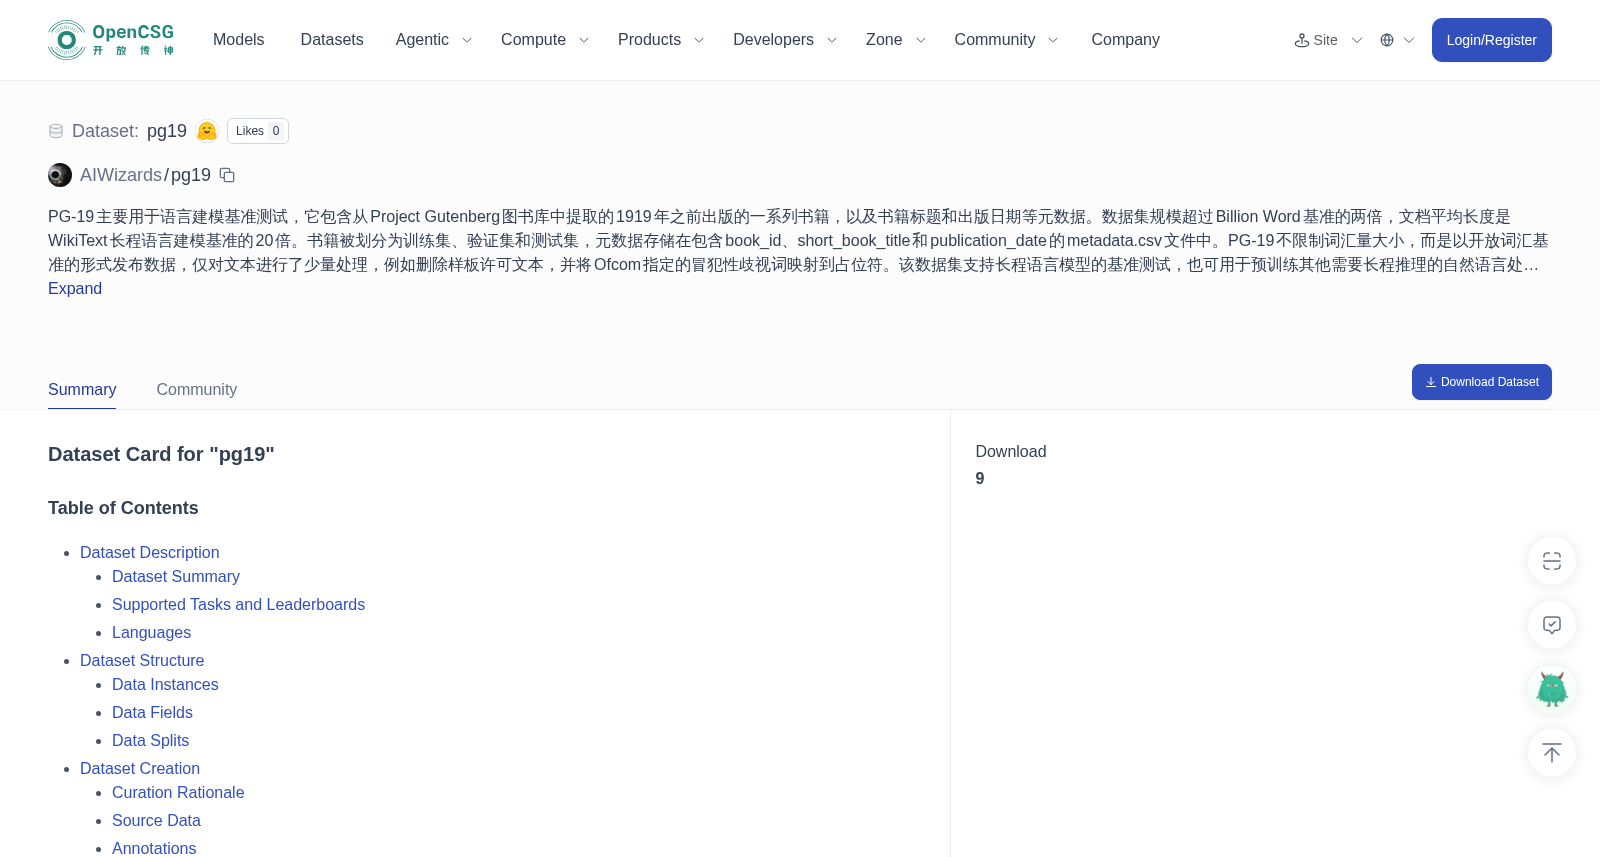The image size is (1600, 857).
Task: Open the Models page
Action: (239, 40)
